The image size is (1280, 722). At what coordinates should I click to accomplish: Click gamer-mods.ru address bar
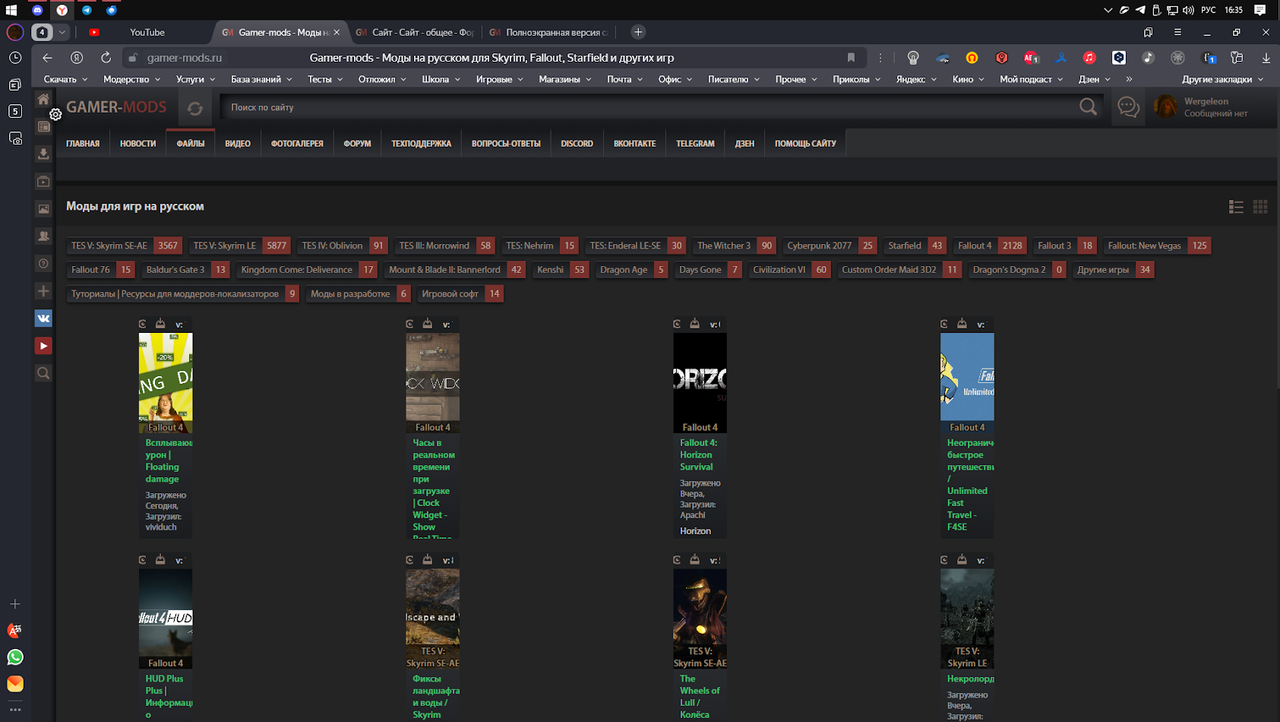184,58
